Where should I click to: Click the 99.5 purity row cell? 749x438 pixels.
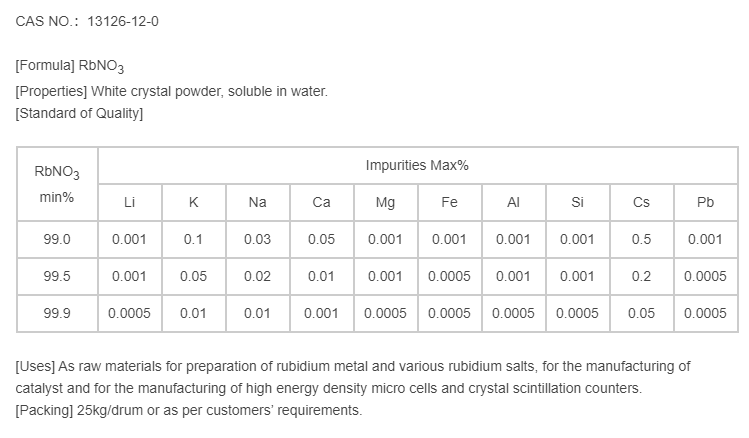(x=57, y=276)
